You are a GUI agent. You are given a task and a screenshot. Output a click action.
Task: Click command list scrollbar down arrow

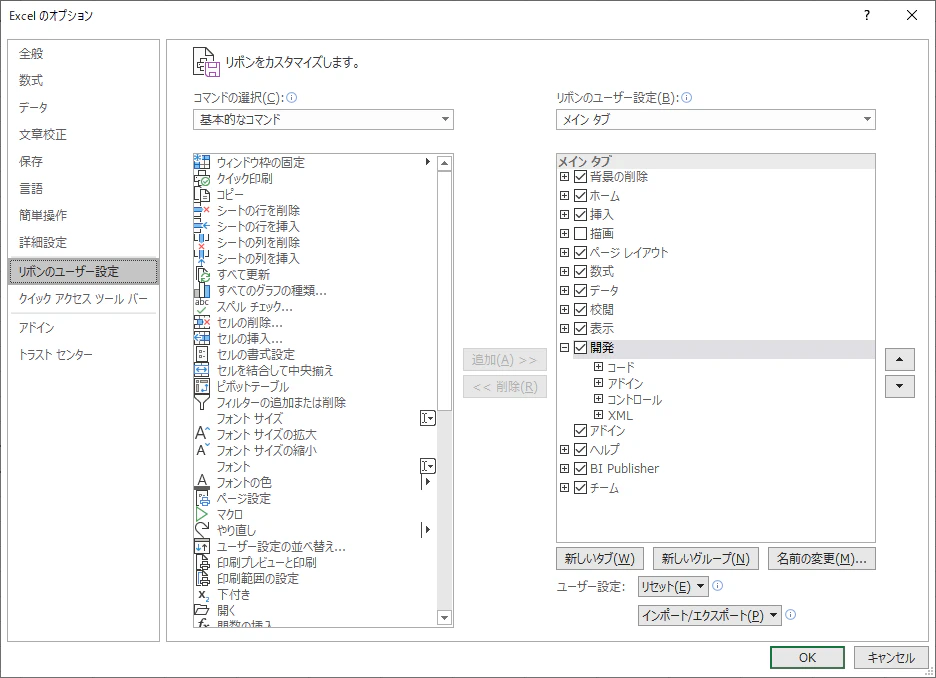[444, 618]
